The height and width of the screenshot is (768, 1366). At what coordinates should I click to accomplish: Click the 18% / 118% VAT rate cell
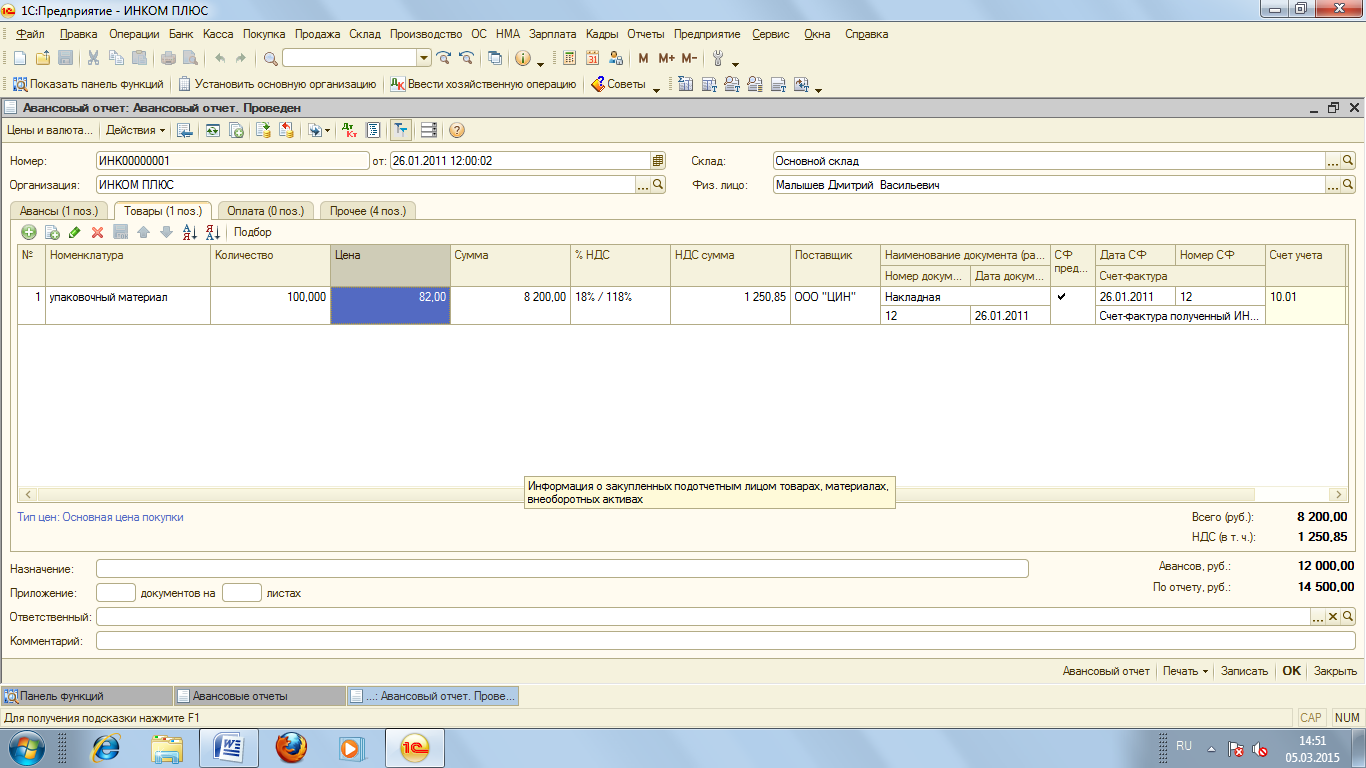pyautogui.click(x=620, y=305)
